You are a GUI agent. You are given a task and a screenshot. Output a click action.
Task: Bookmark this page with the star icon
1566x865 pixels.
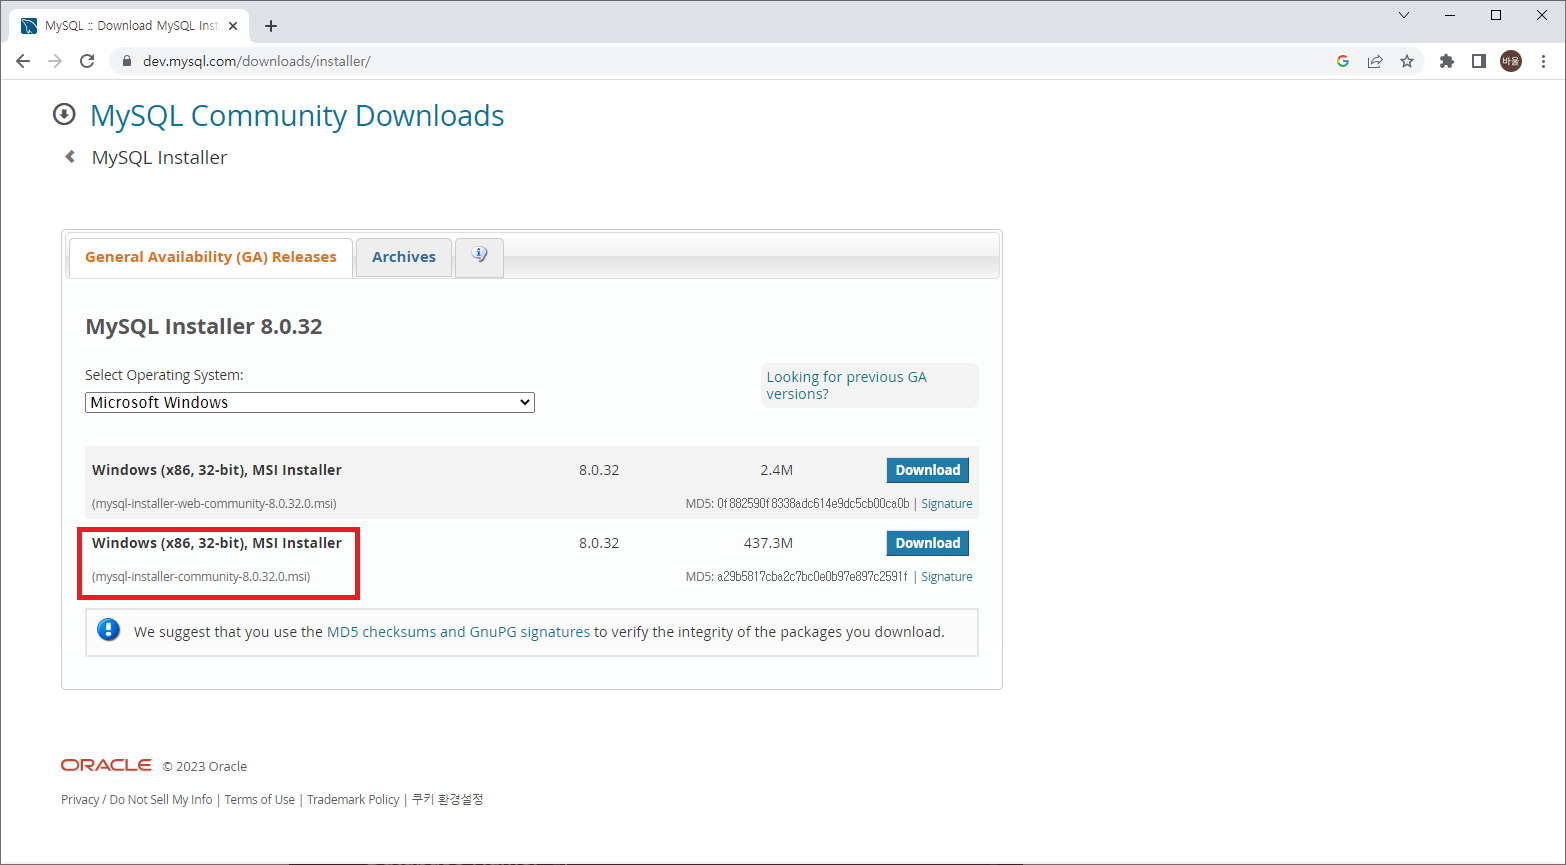tap(1407, 61)
